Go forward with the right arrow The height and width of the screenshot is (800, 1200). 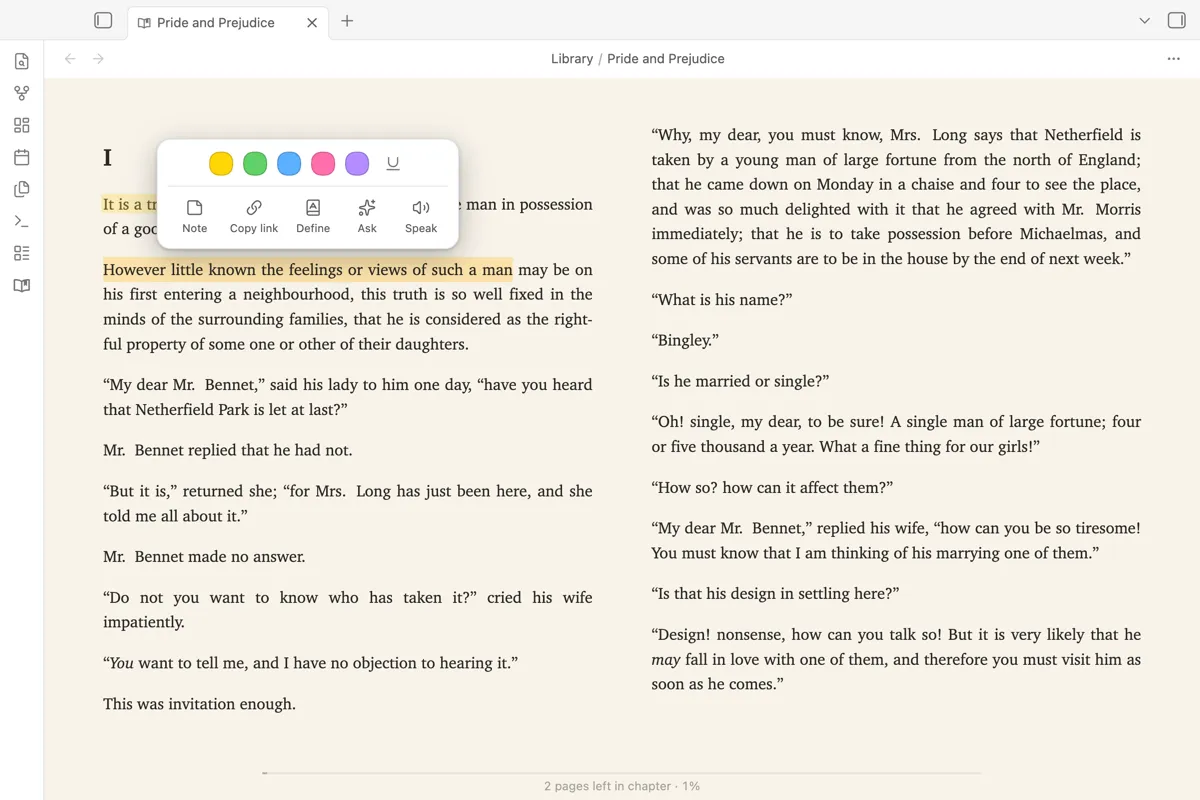(98, 59)
